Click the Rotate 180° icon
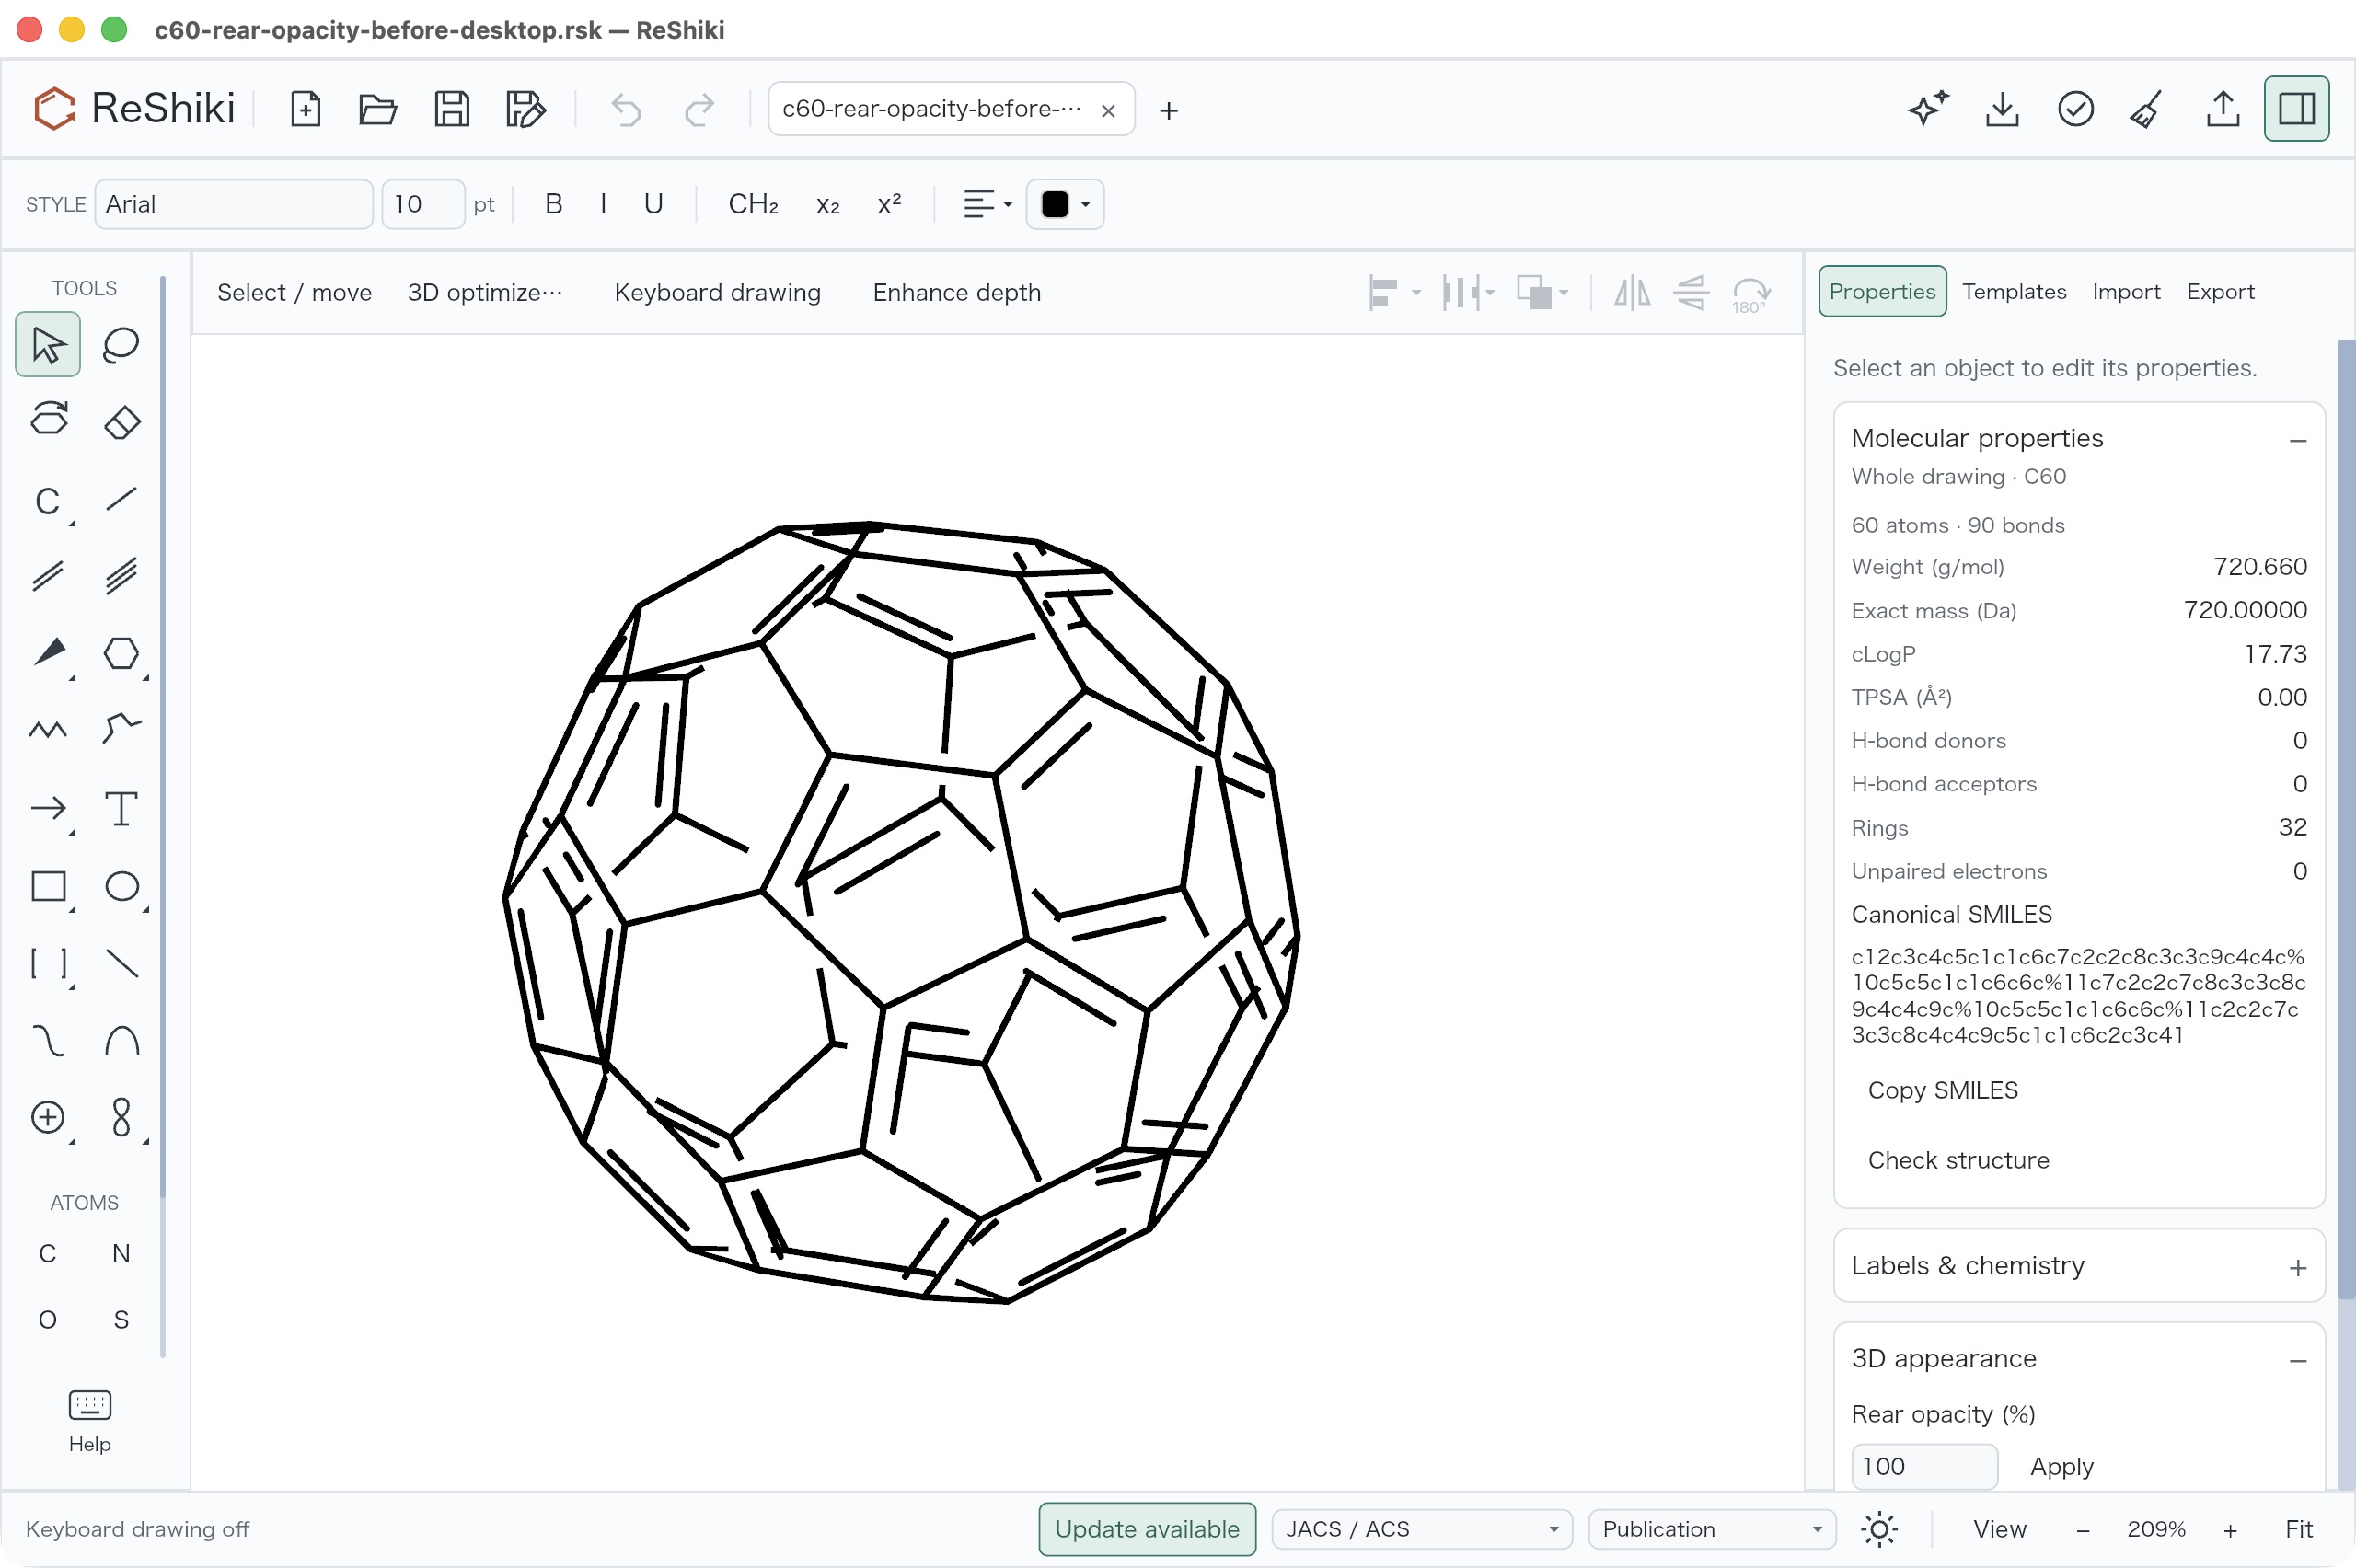The height and width of the screenshot is (1568, 2356). click(1751, 293)
